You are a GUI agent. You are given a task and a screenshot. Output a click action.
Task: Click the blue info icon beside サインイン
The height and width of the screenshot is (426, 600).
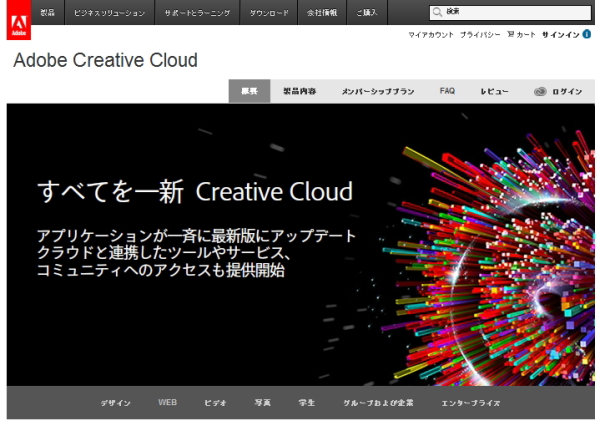click(x=586, y=34)
